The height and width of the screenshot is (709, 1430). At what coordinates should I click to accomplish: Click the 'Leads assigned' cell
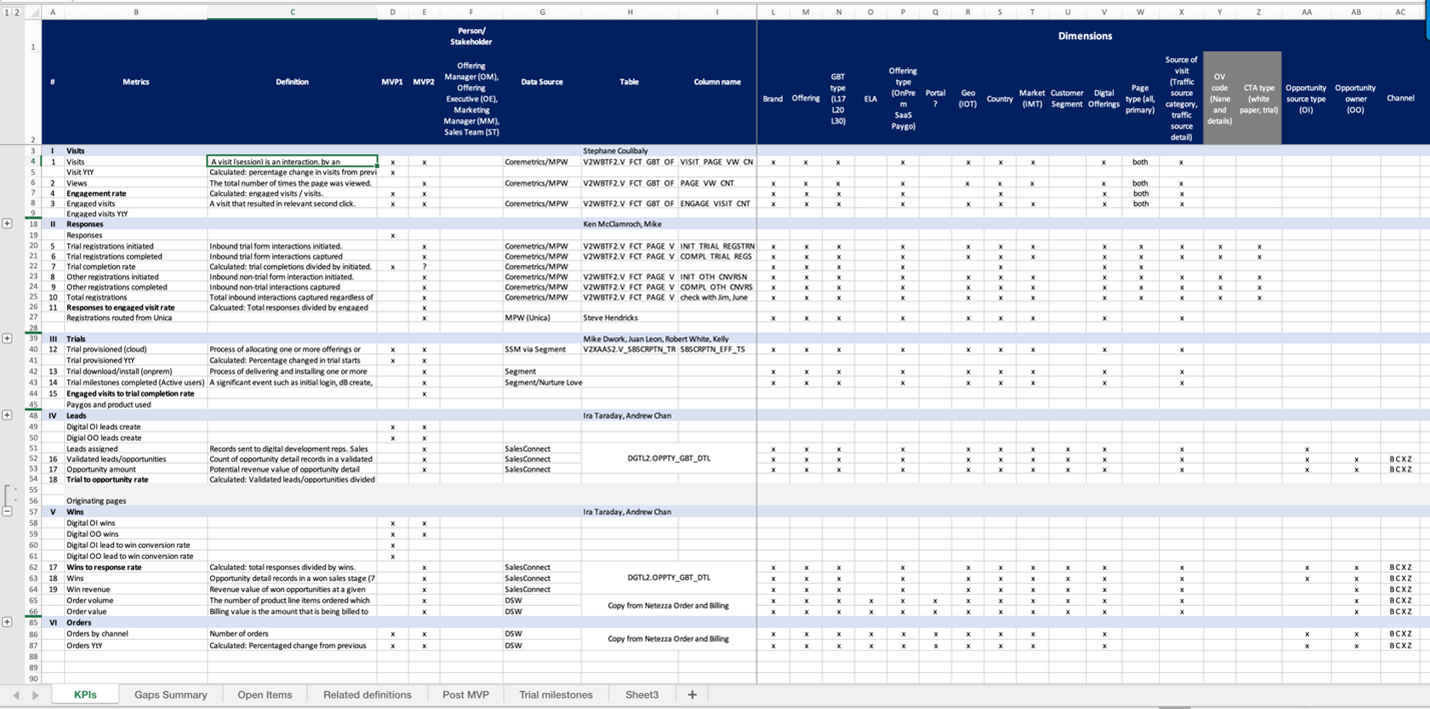point(136,449)
